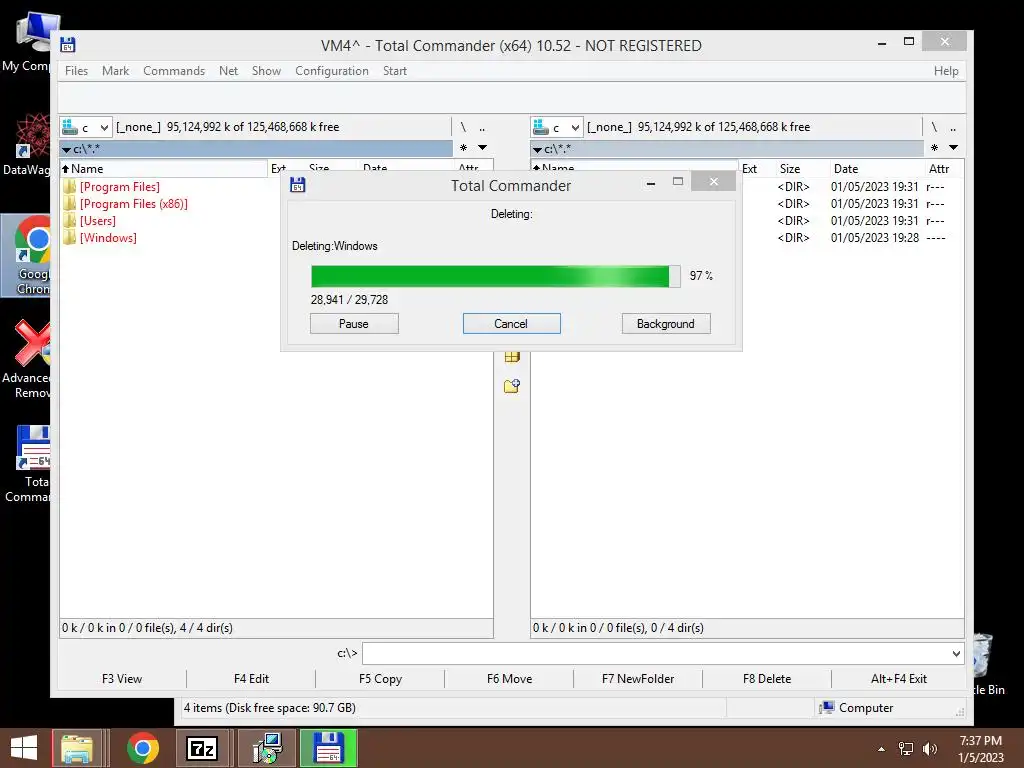
Task: Select the [Windows] folder in left panel
Action: coord(108,238)
